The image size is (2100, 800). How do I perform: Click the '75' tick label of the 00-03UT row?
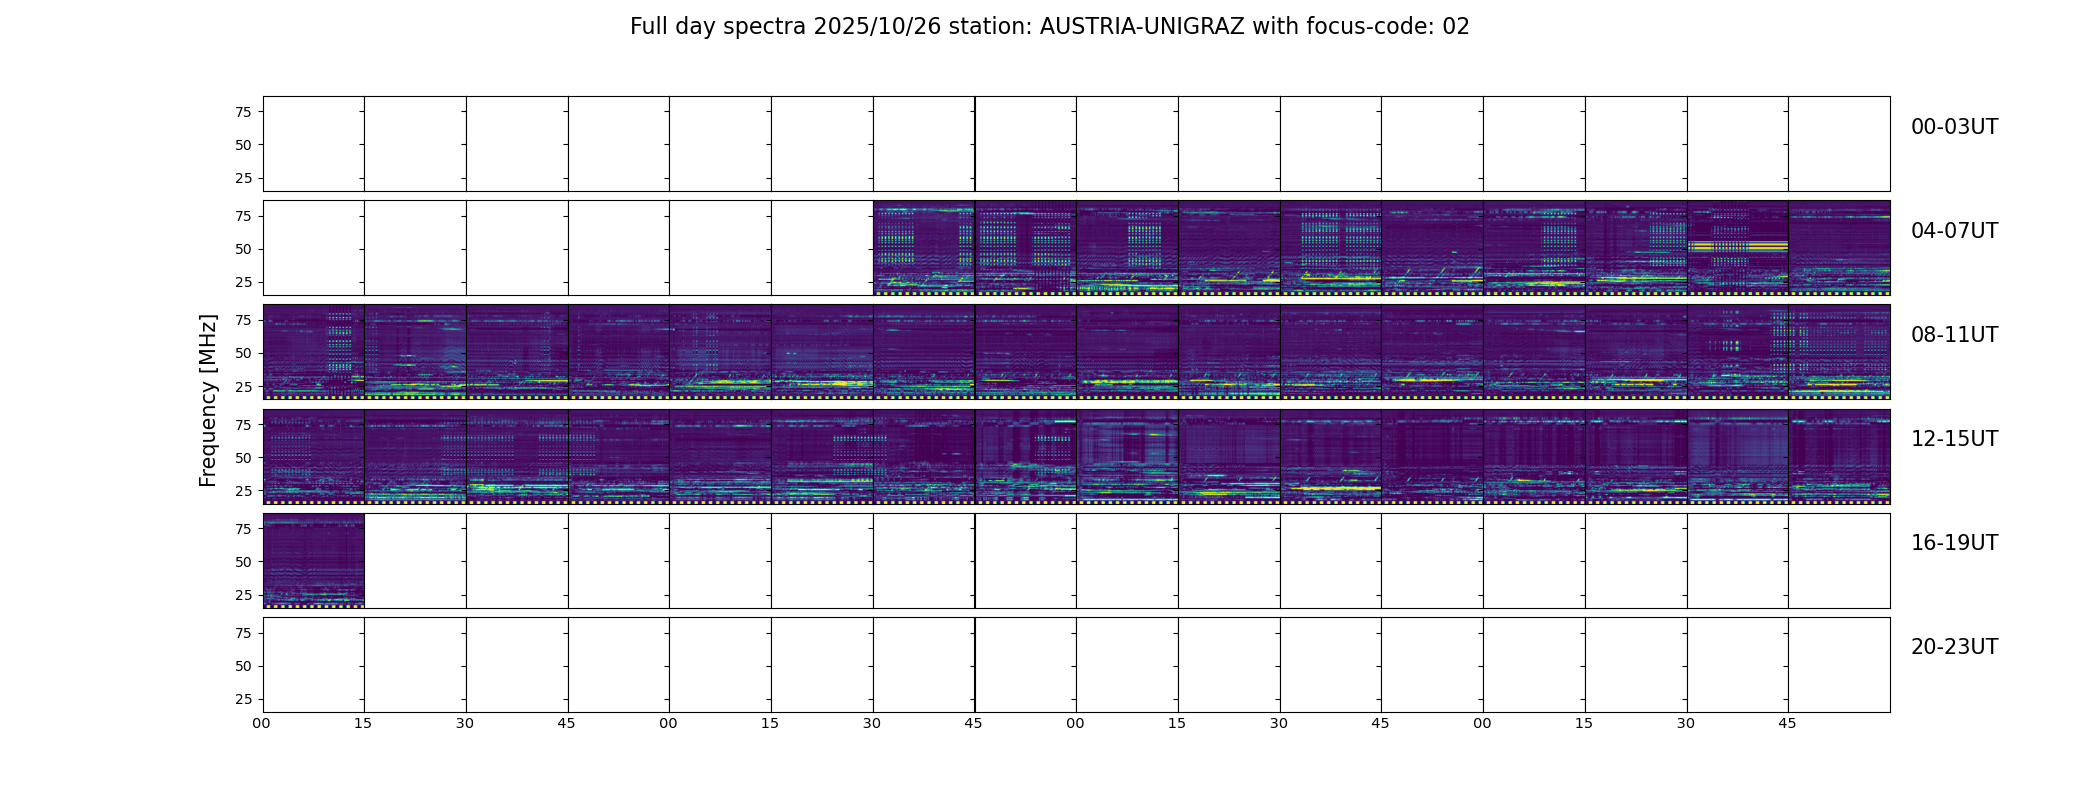(243, 112)
